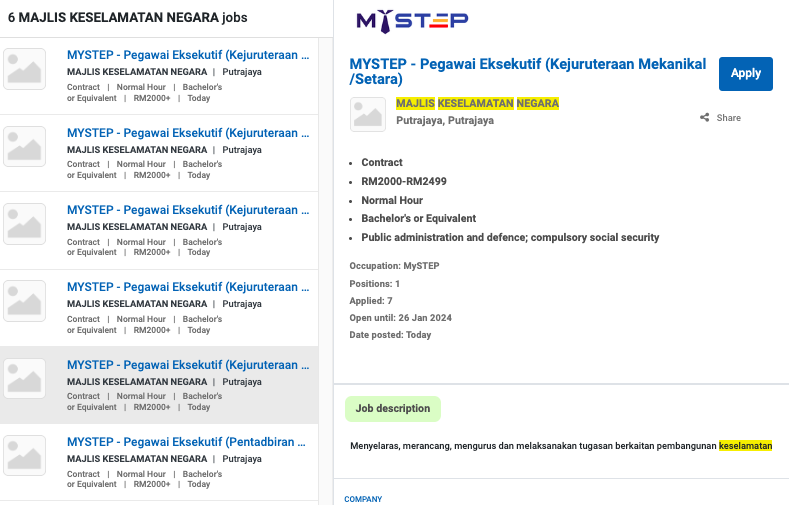Click the blue Apply button
Screen dimensions: 789x505
[x=745, y=73]
